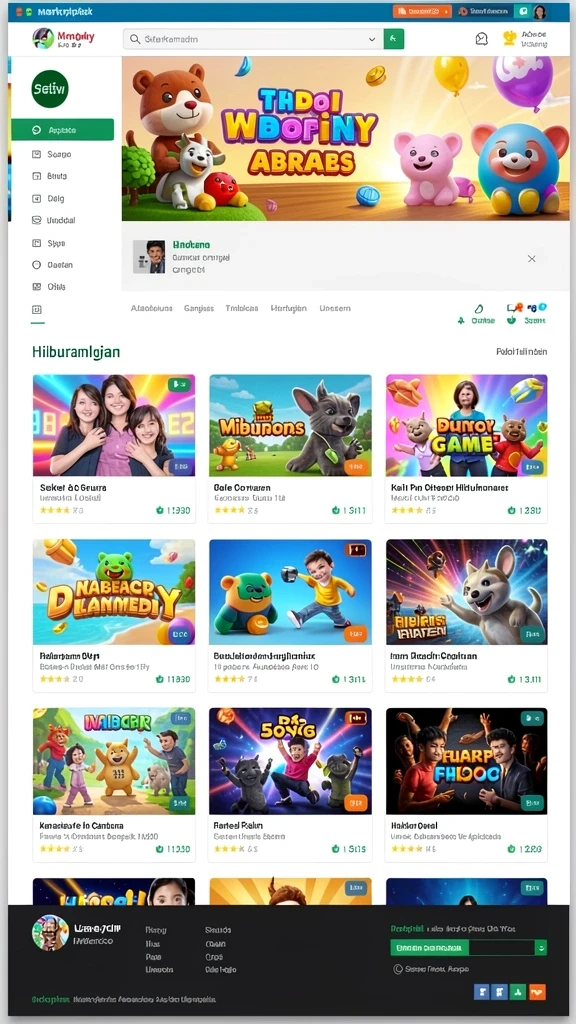Viewport: 576px width, 1024px height.
Task: Click the star rating under the three-women card
Action: [x=55, y=511]
